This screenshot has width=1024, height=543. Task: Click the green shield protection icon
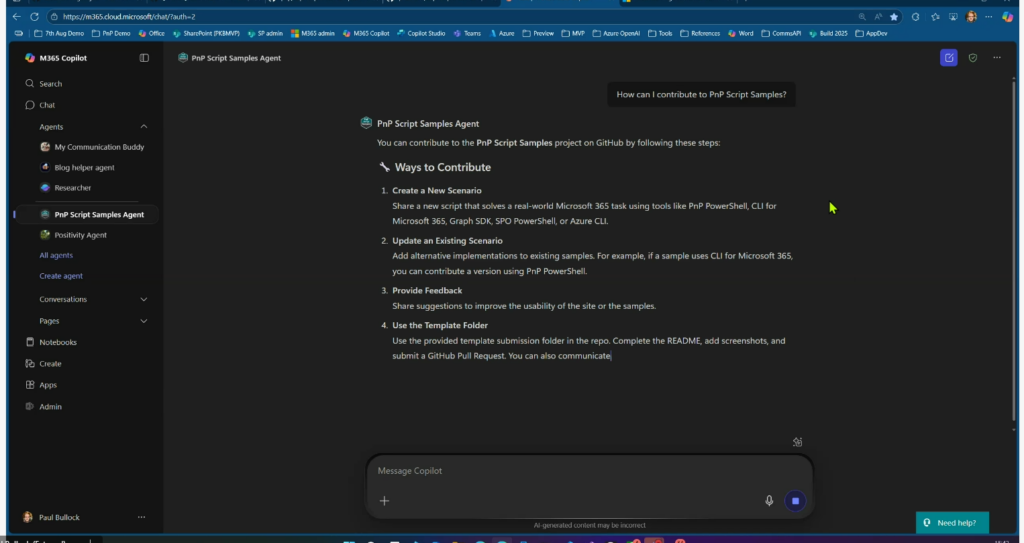point(973,58)
